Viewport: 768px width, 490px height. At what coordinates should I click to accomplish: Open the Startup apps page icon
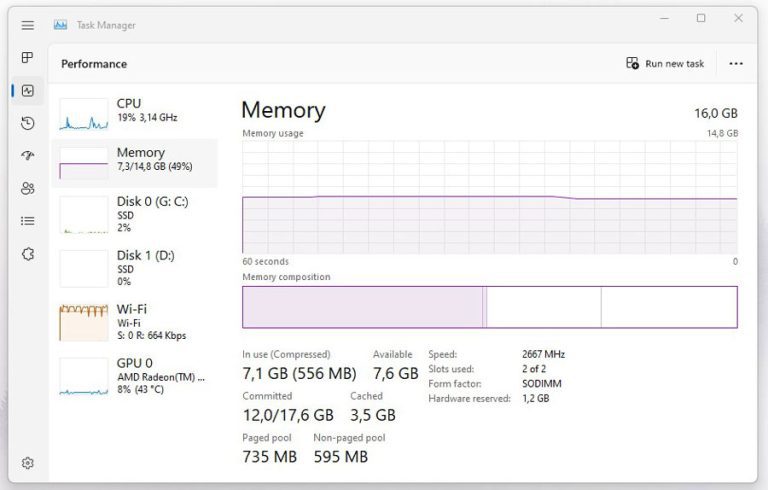pyautogui.click(x=28, y=156)
